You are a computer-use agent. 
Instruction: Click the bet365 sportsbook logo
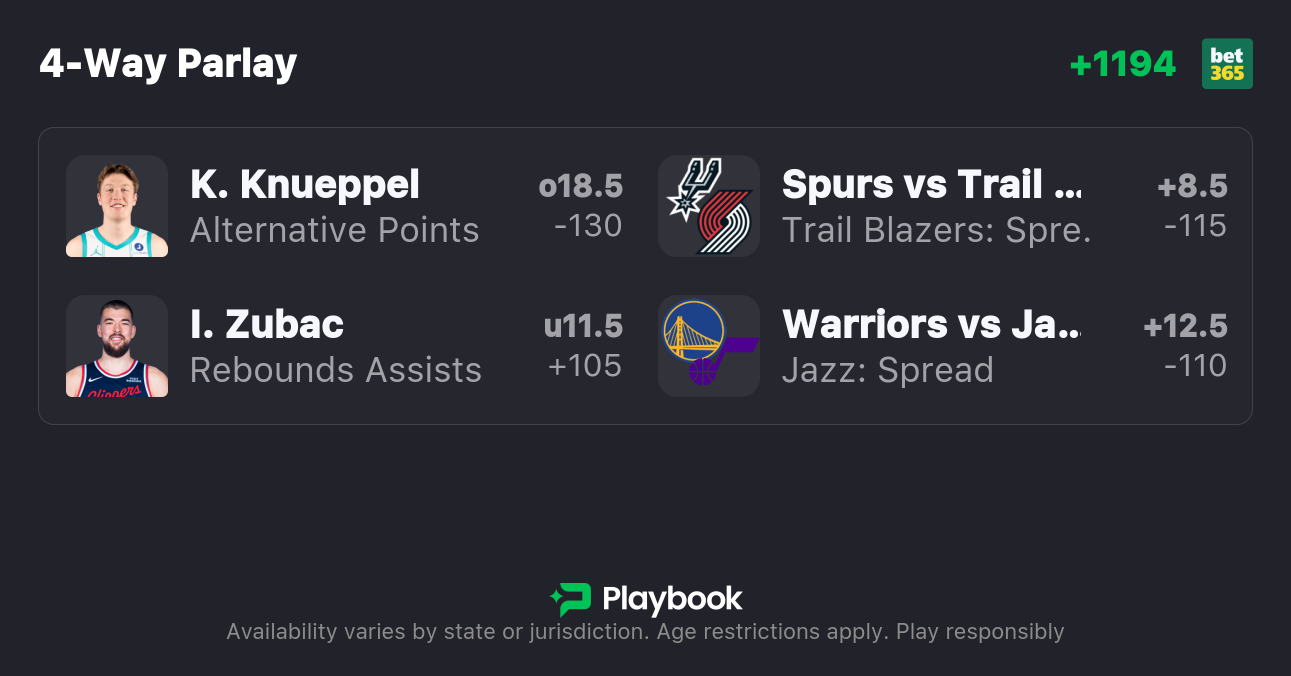(x=1227, y=64)
